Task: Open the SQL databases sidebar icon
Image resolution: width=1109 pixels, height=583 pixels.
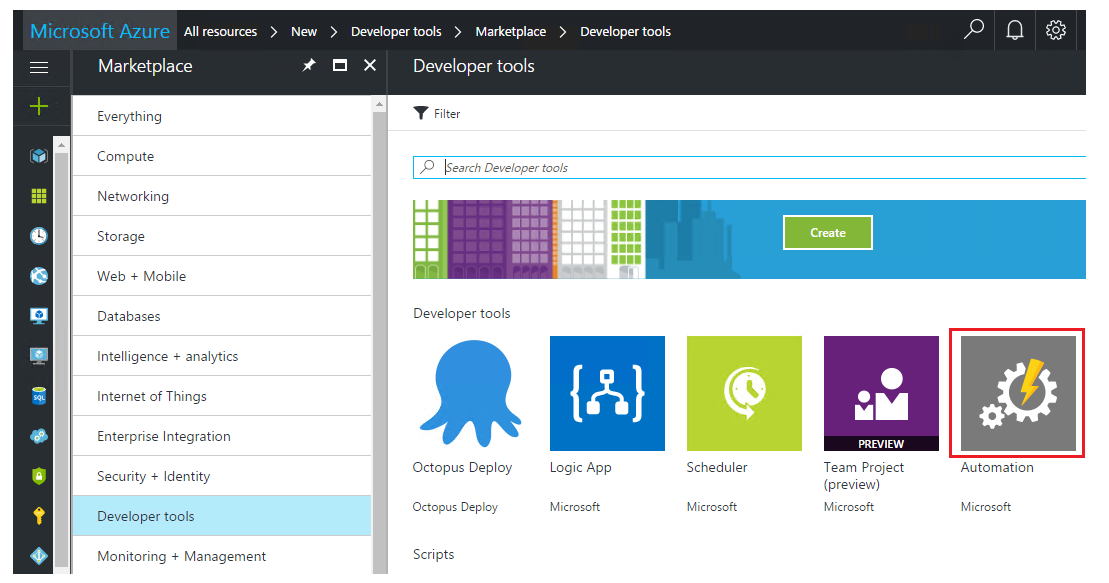Action: [39, 396]
